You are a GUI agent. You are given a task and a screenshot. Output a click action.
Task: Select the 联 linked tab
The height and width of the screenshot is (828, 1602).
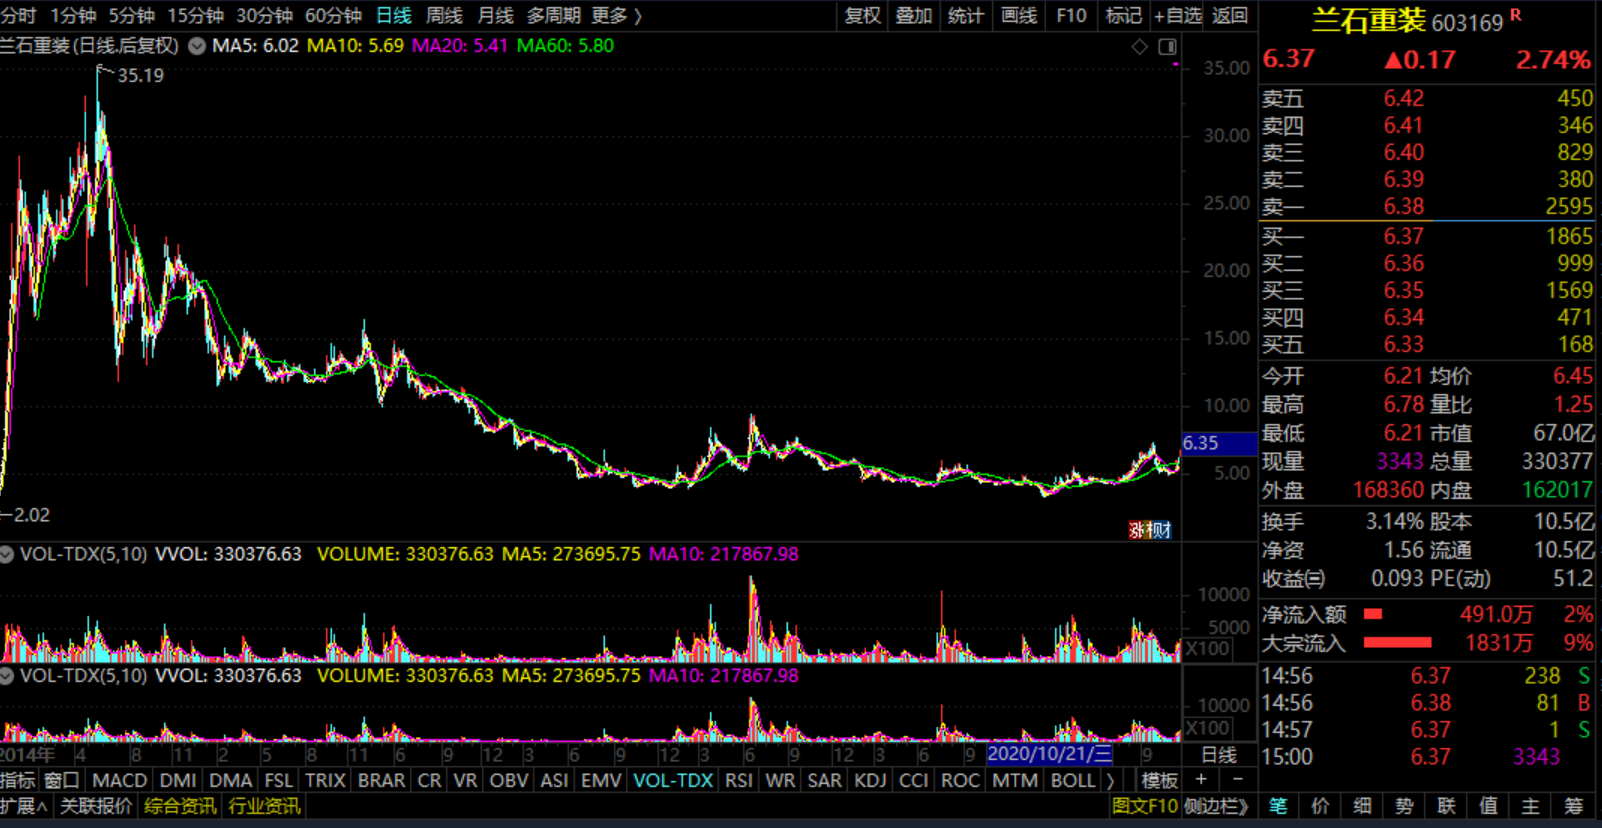(x=1446, y=806)
